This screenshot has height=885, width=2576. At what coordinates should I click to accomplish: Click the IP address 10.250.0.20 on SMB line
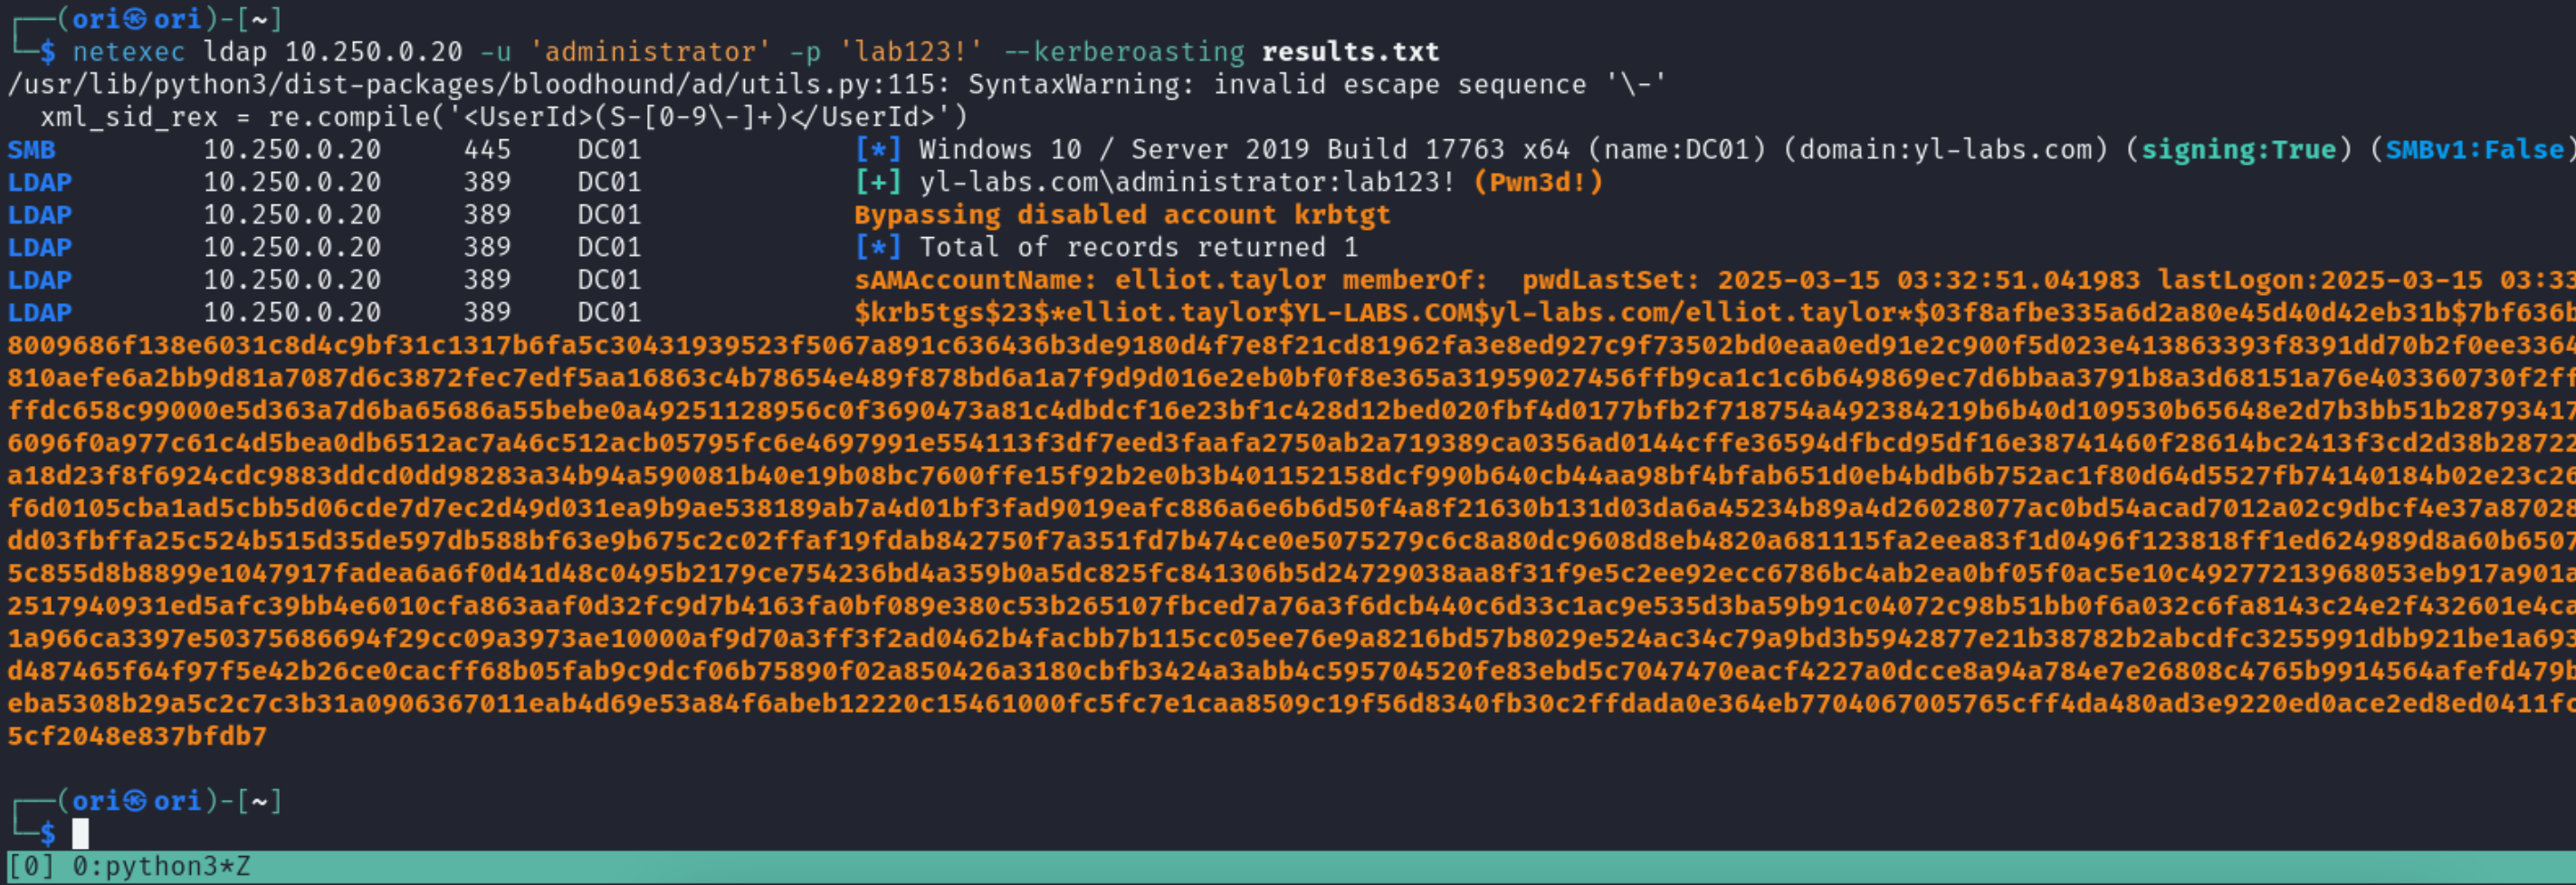[x=293, y=149]
